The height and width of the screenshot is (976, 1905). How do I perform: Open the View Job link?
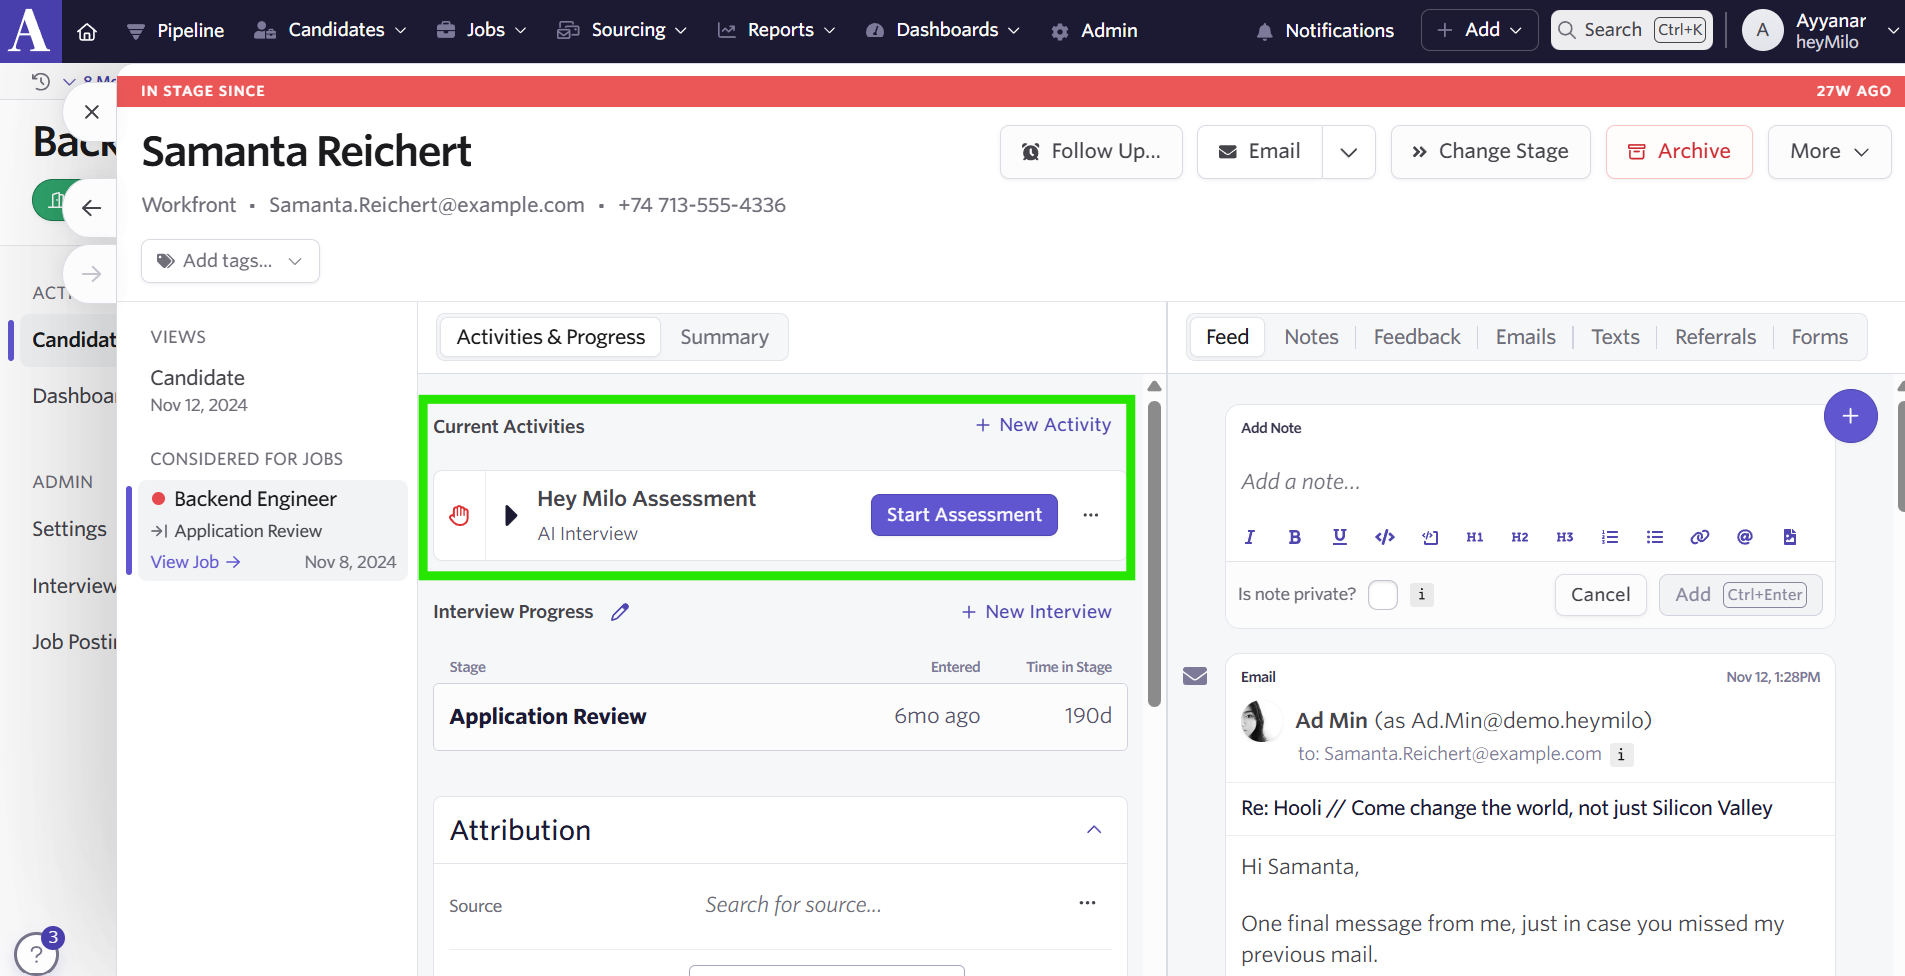tap(195, 562)
